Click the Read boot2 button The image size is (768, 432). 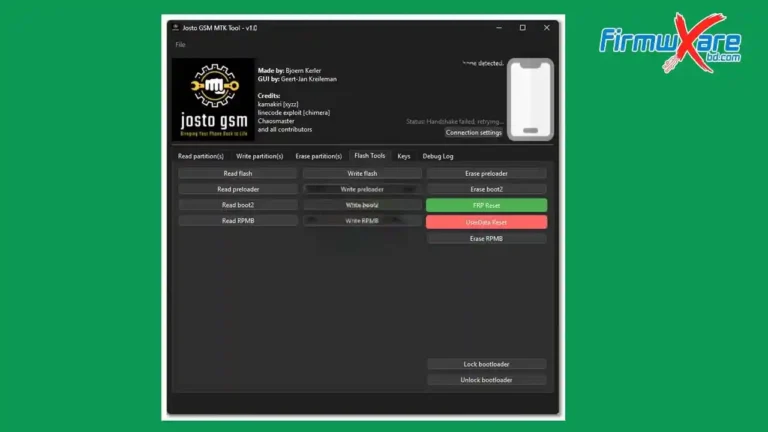point(238,205)
